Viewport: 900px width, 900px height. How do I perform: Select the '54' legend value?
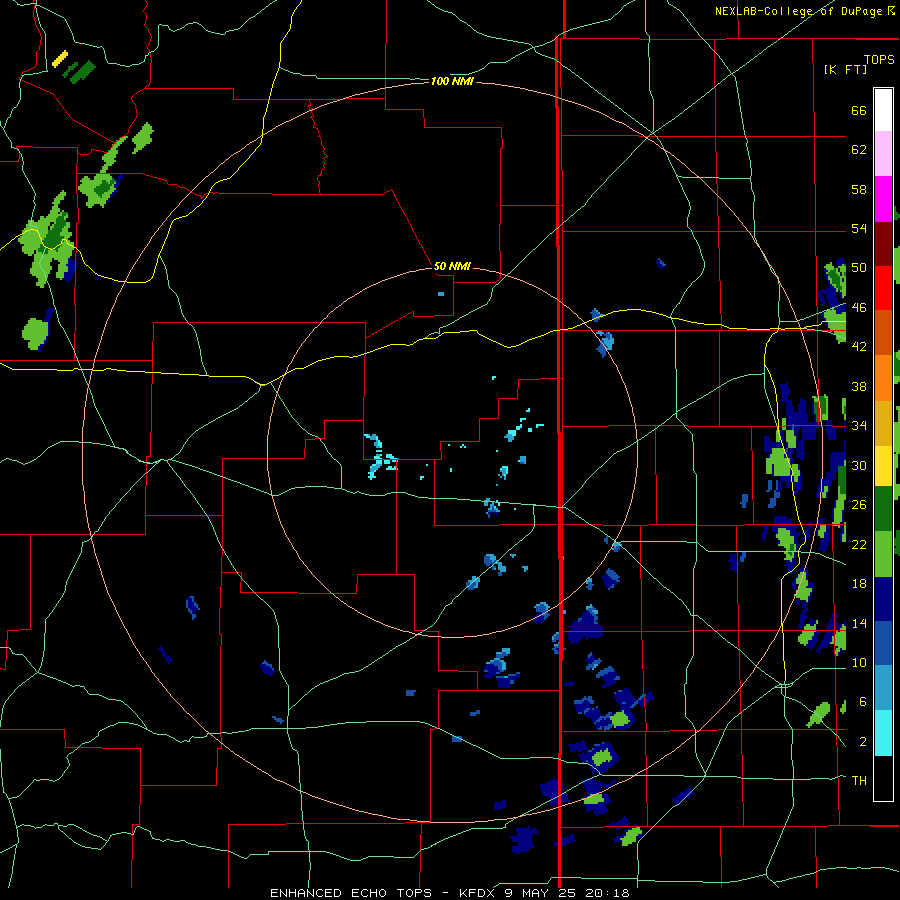tap(859, 228)
